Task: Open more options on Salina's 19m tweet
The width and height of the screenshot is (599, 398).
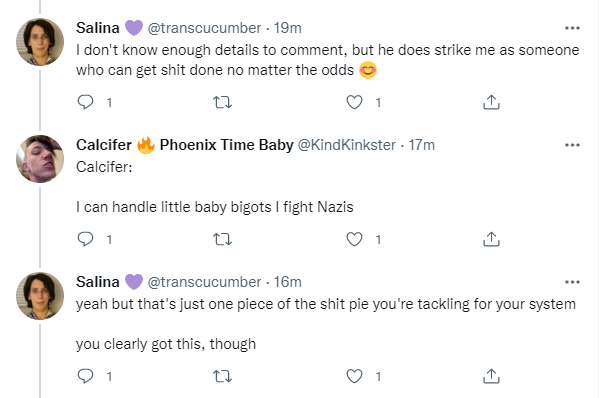Action: click(x=572, y=28)
